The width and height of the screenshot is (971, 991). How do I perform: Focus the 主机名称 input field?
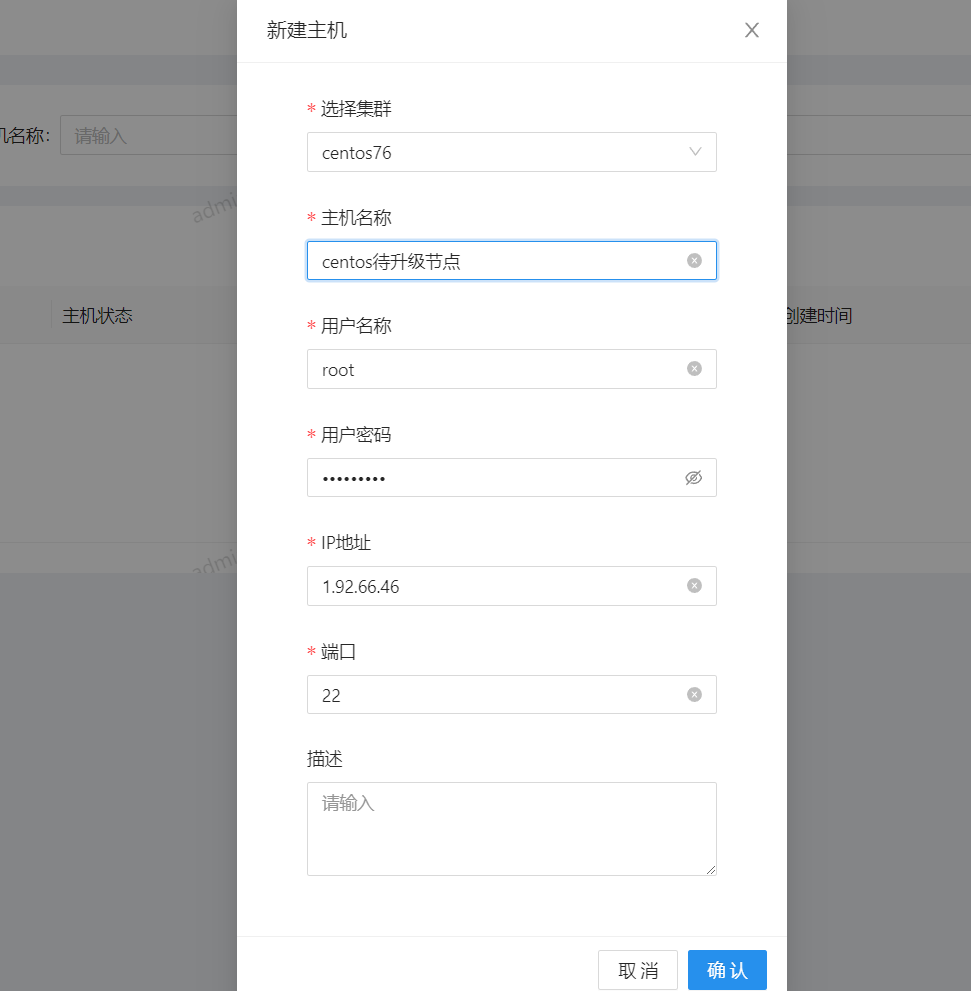(500, 261)
